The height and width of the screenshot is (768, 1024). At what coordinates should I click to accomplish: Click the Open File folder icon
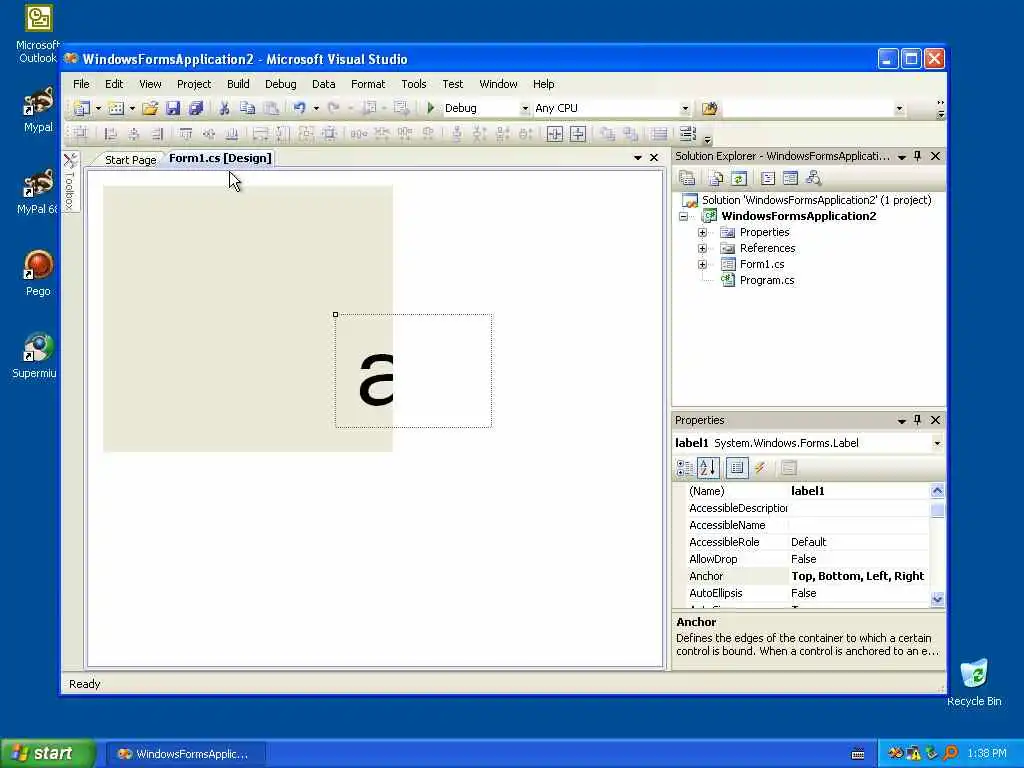150,108
